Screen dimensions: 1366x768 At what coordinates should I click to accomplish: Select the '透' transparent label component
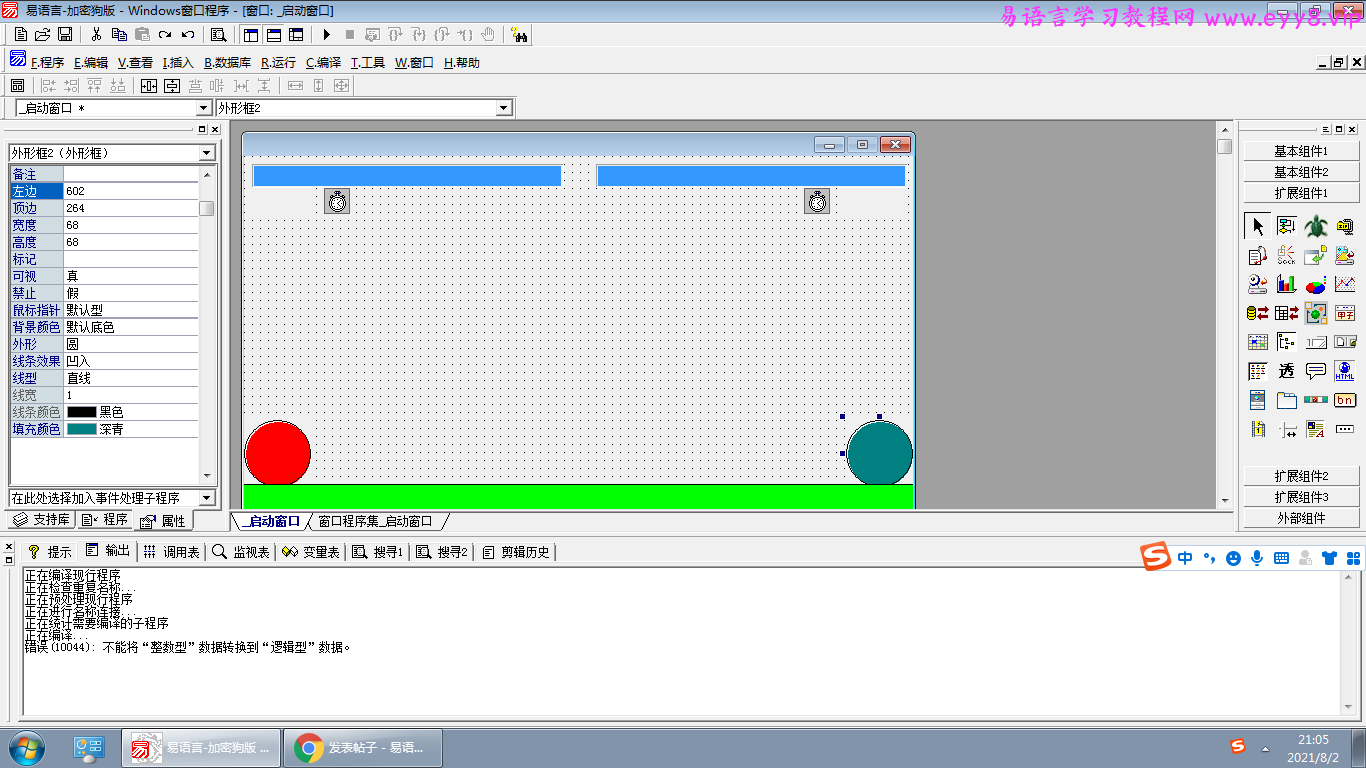coord(1286,372)
